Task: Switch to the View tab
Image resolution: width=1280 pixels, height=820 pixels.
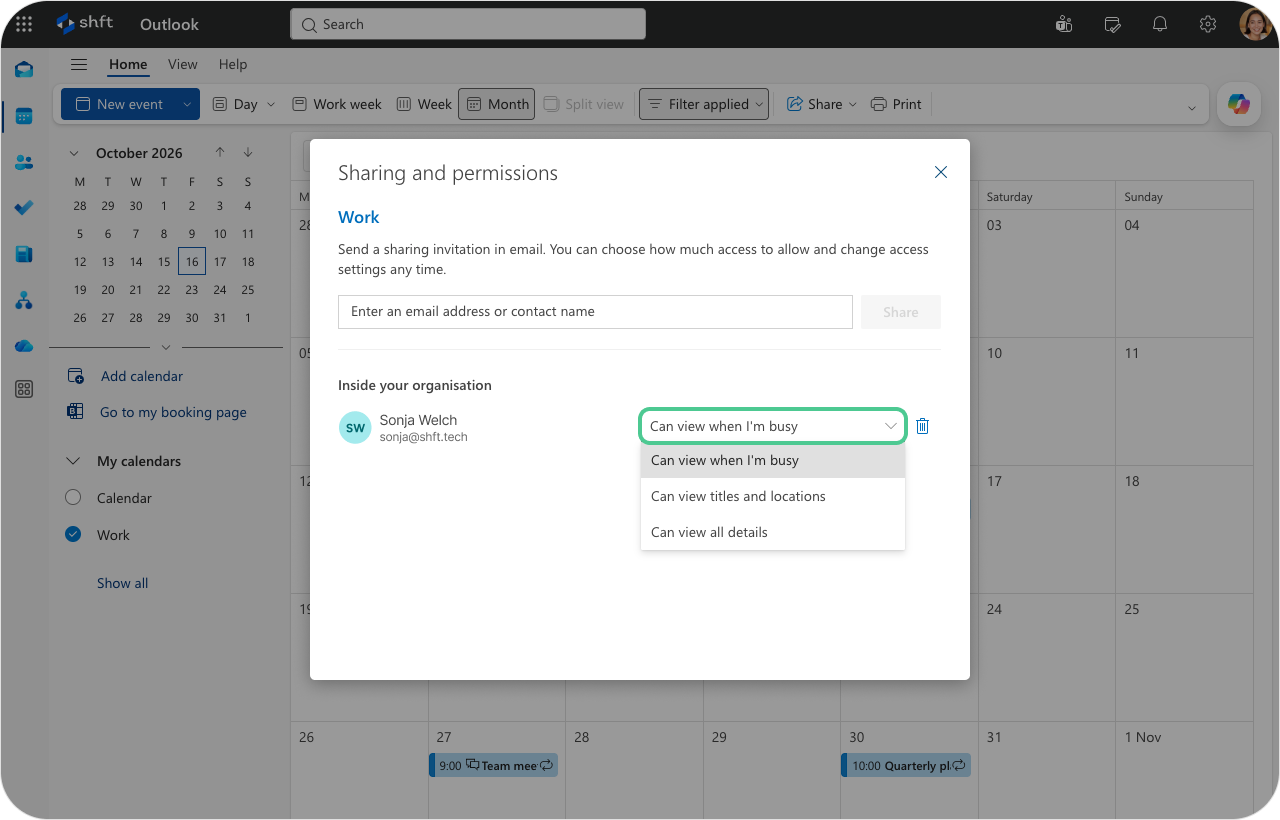Action: (x=183, y=65)
